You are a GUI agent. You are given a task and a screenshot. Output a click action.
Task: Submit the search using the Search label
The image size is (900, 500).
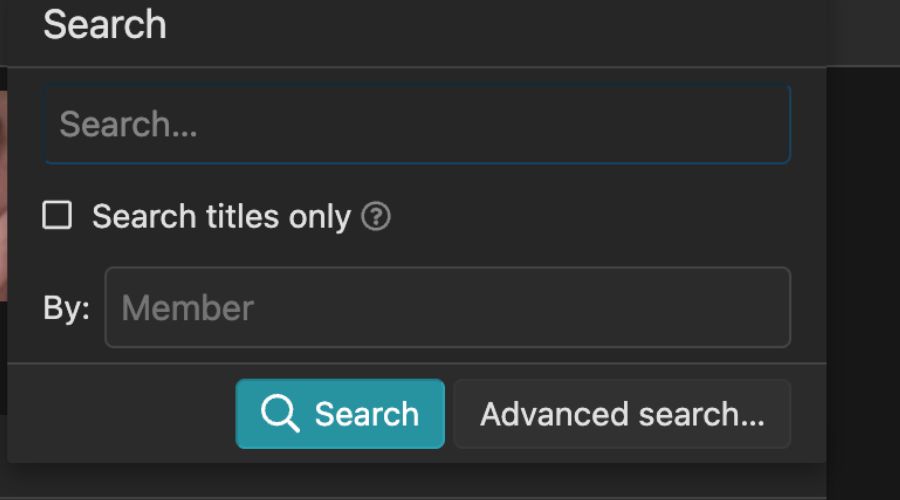tap(366, 414)
